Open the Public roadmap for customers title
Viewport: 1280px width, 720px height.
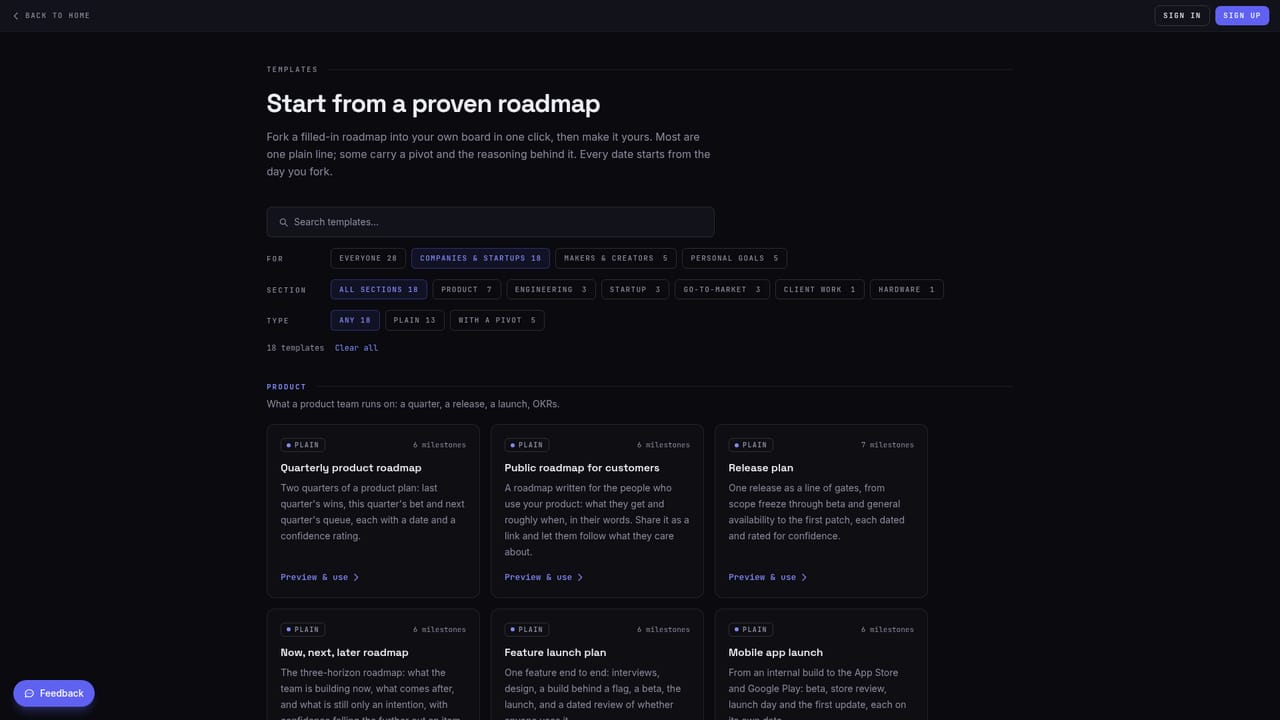coord(582,468)
